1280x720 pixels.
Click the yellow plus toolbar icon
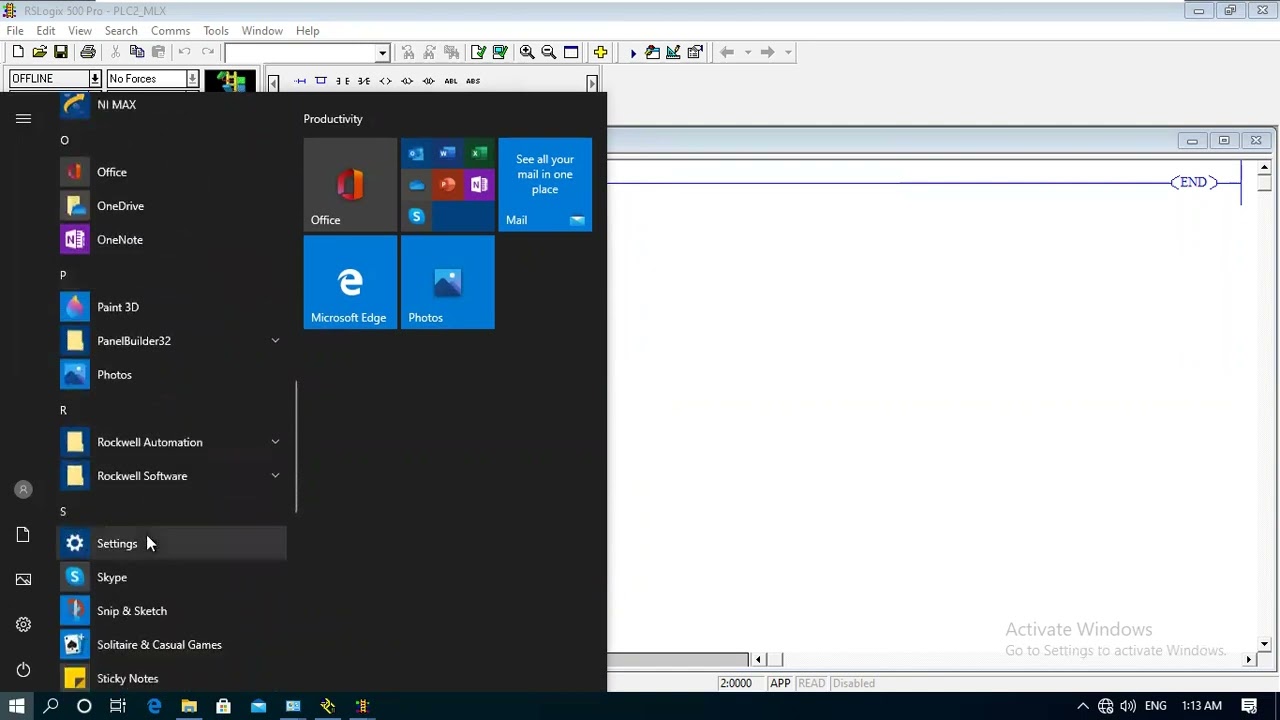point(600,52)
